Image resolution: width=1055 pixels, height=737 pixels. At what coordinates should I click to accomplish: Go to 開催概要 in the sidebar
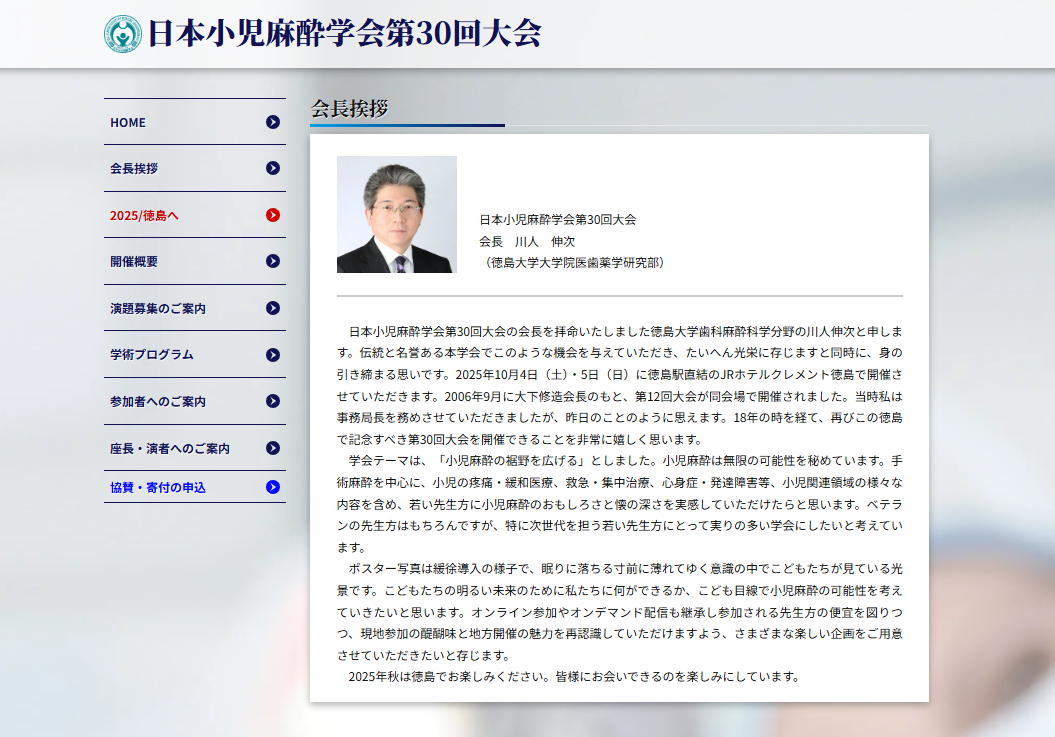point(194,261)
